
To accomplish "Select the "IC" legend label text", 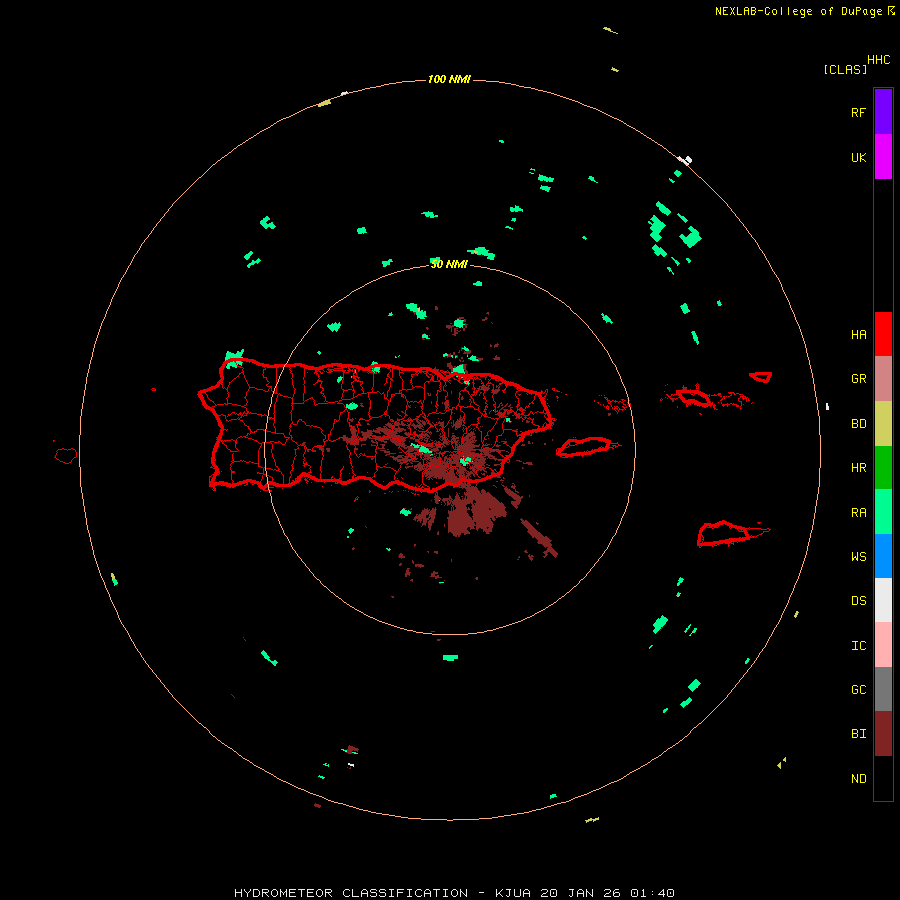I will [x=858, y=646].
